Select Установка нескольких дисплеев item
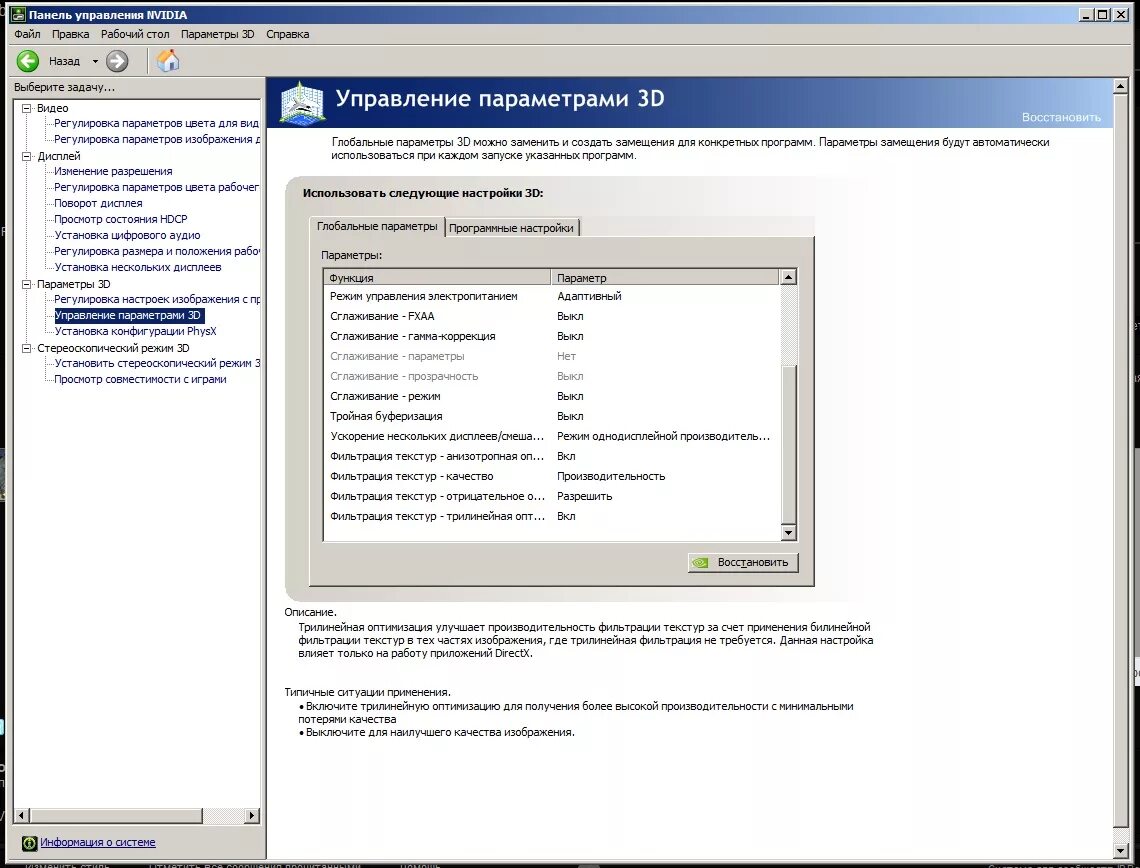This screenshot has height=868, width=1140. click(x=137, y=268)
